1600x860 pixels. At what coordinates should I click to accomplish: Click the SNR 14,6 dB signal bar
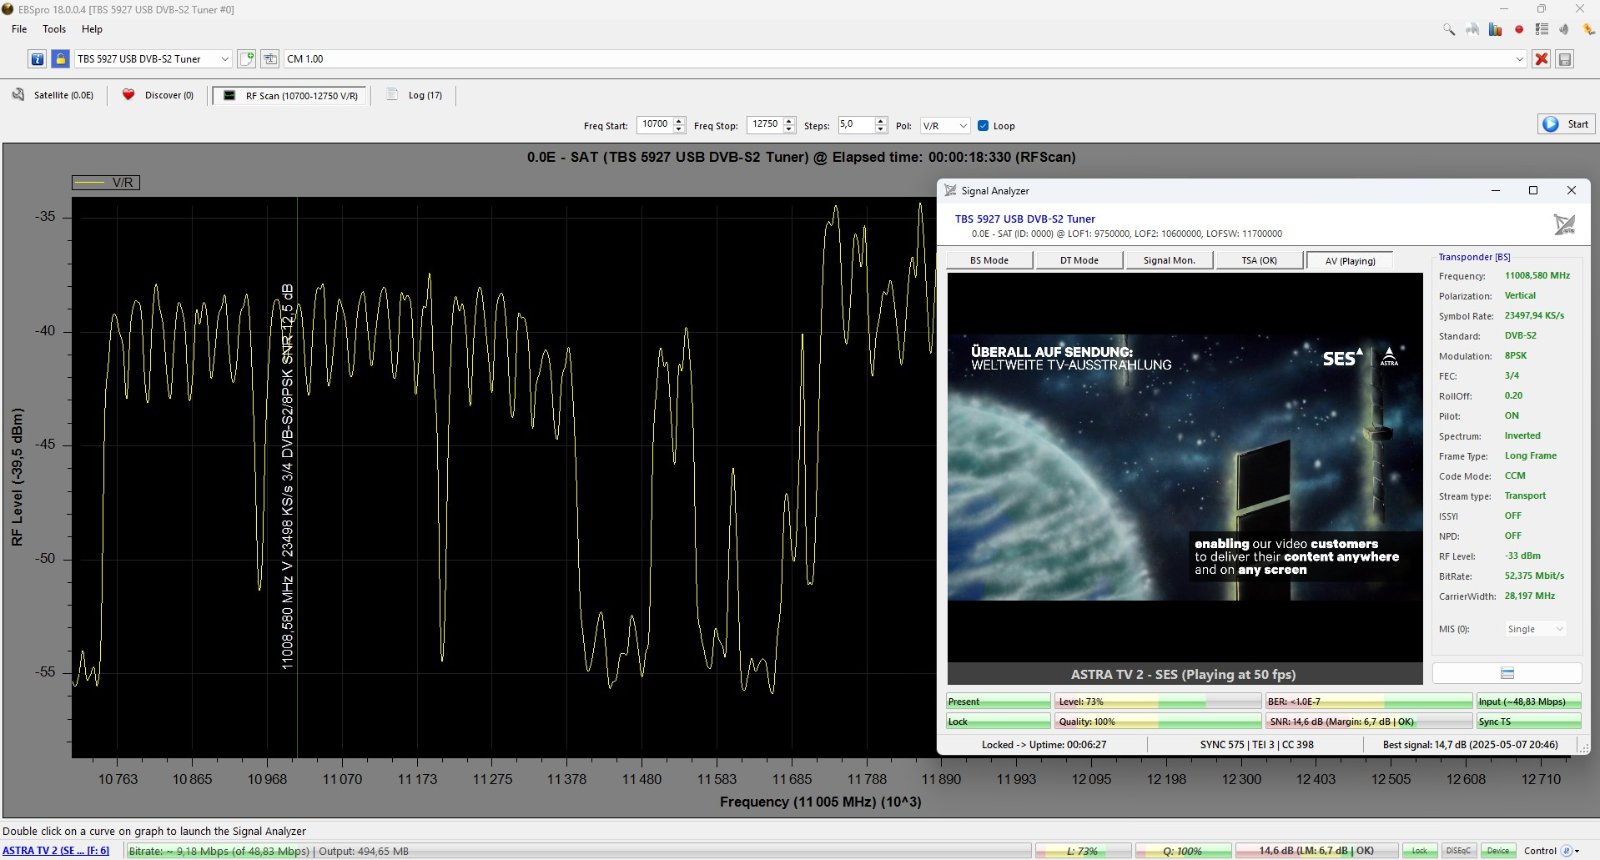click(1368, 722)
